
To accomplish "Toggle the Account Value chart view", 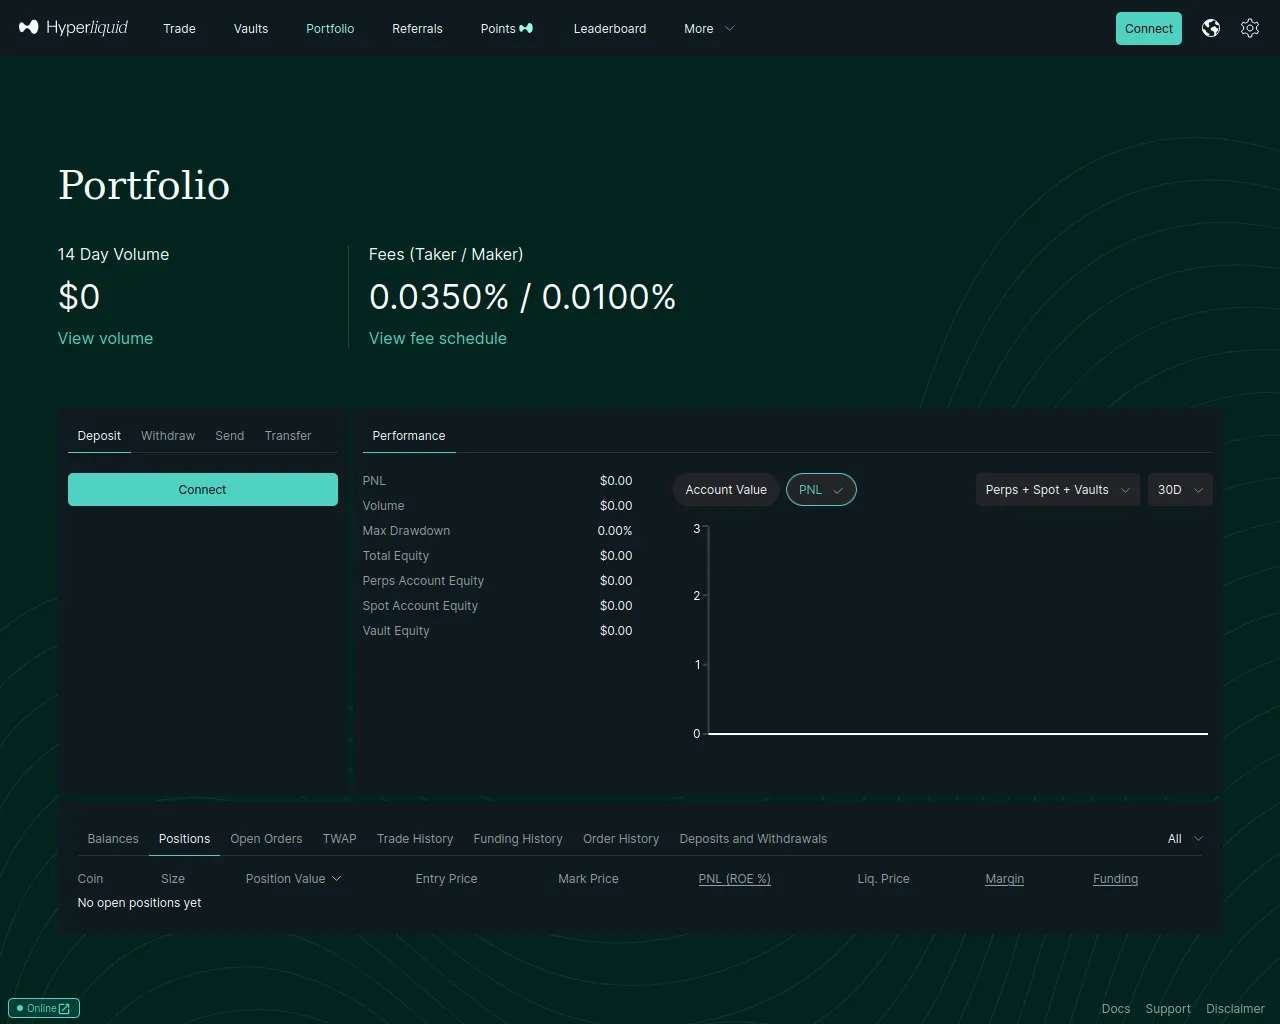I will click(726, 490).
